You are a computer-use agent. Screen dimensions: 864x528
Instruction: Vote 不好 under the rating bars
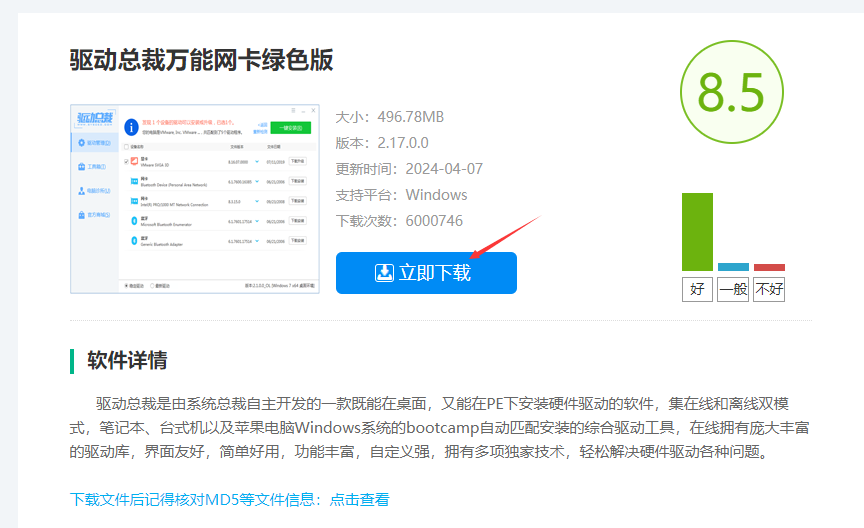click(x=769, y=290)
